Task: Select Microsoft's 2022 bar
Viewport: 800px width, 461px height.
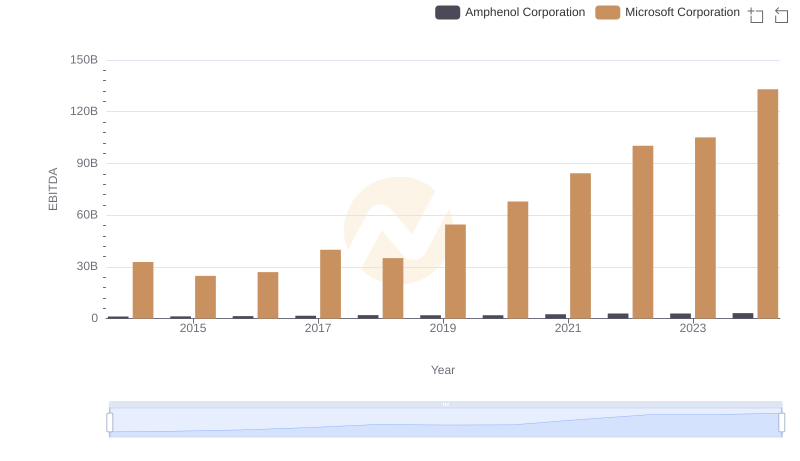Action: [643, 232]
